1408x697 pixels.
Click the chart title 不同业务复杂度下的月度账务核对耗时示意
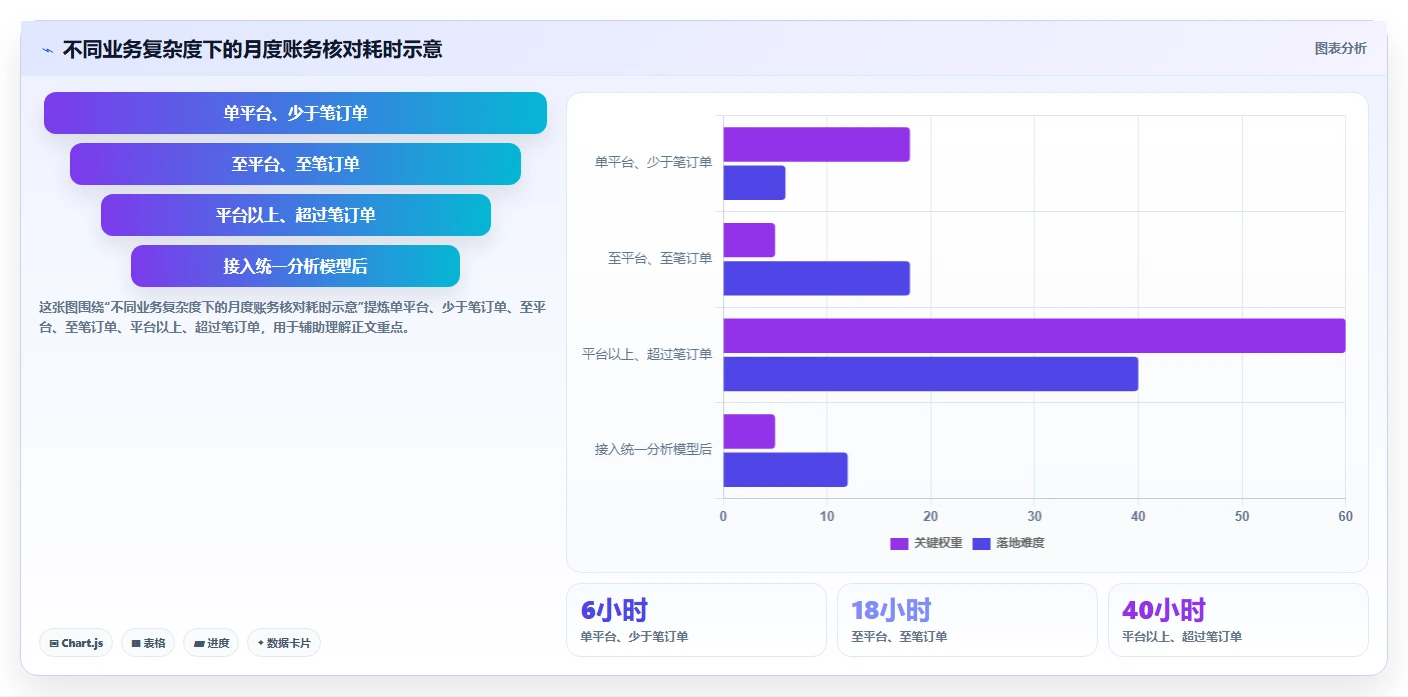[x=252, y=49]
